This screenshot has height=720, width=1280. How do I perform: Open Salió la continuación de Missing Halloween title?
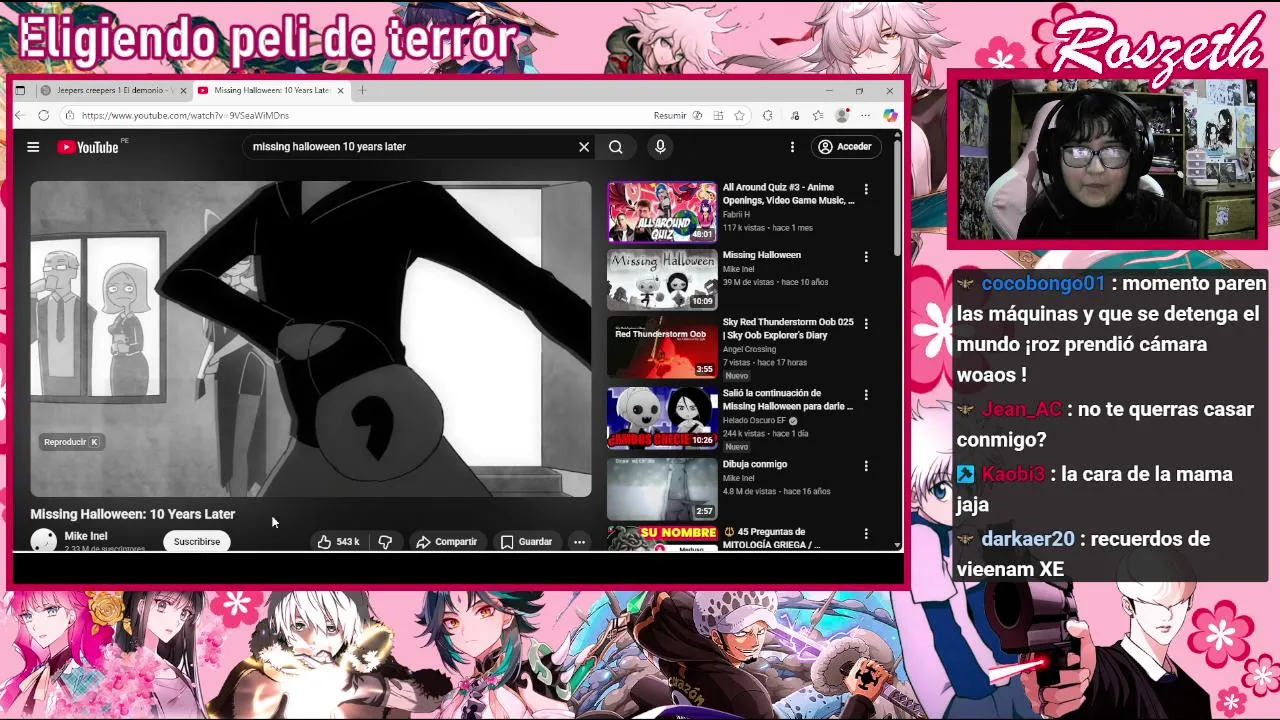[x=788, y=400]
